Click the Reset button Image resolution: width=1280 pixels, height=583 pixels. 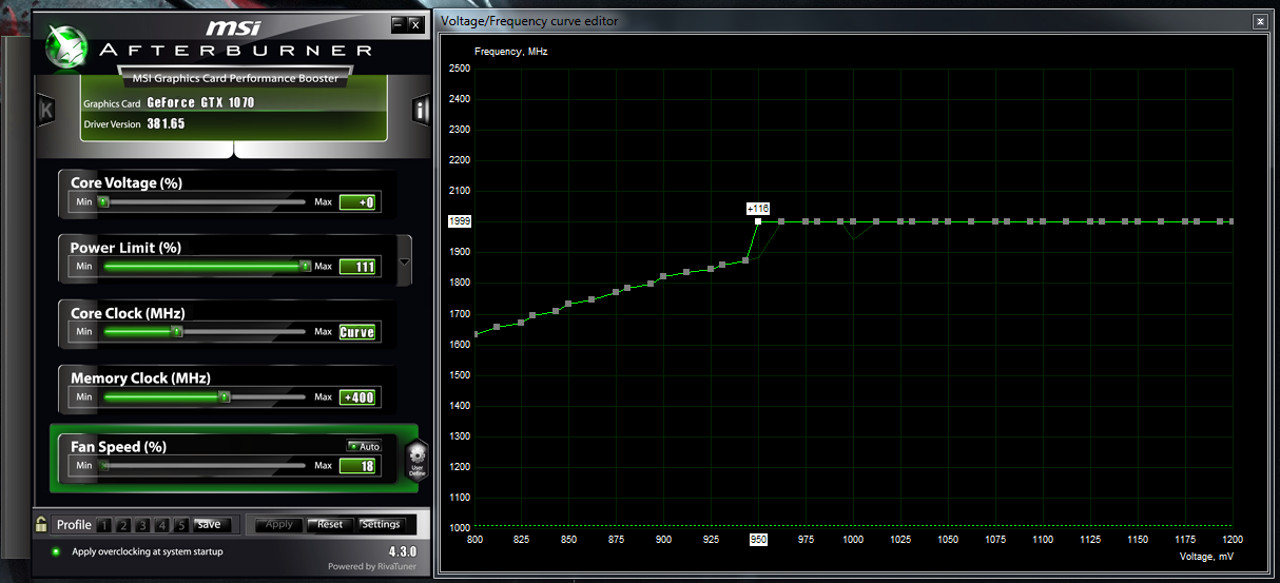pos(330,524)
